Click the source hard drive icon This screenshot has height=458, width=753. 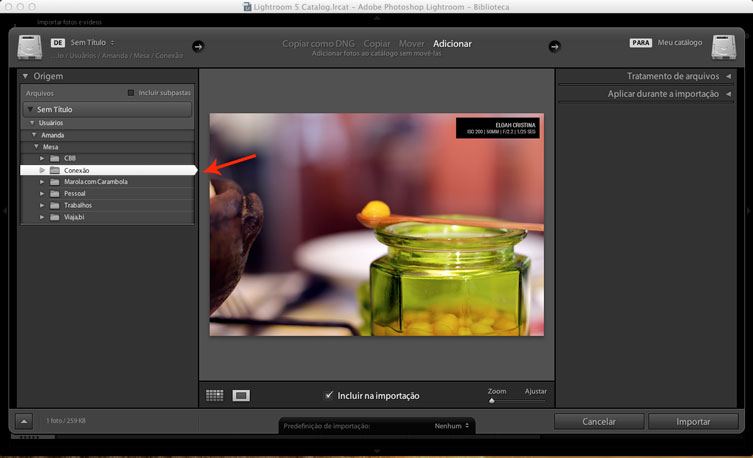click(x=30, y=48)
